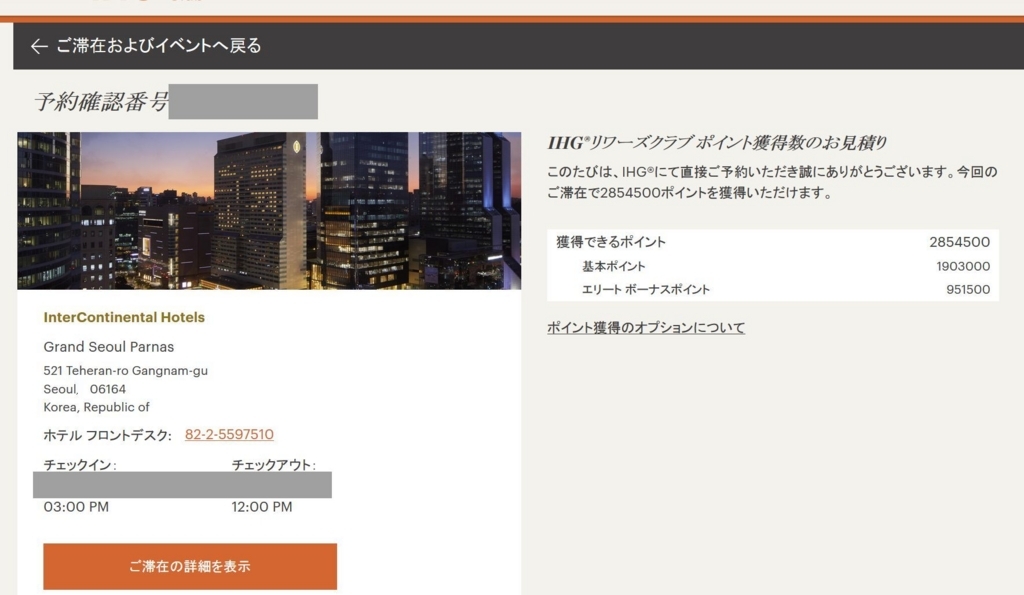Click the hotel skyline photo
This screenshot has width=1024, height=595.
(x=269, y=211)
